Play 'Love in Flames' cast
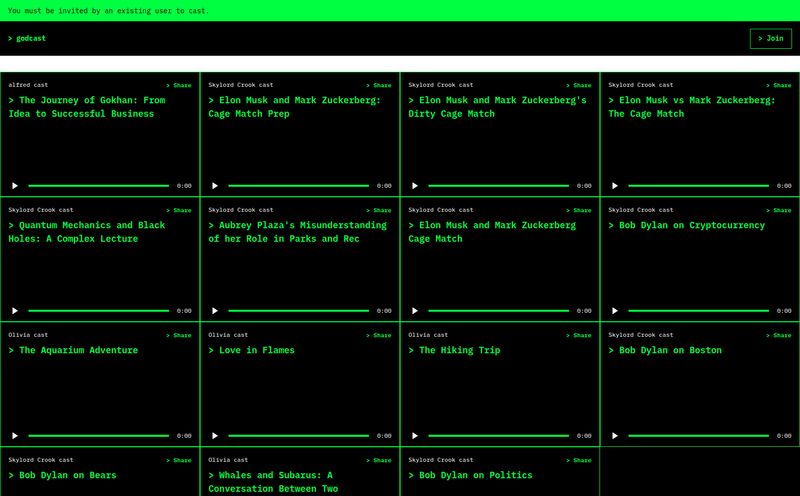800x496 pixels. point(215,436)
